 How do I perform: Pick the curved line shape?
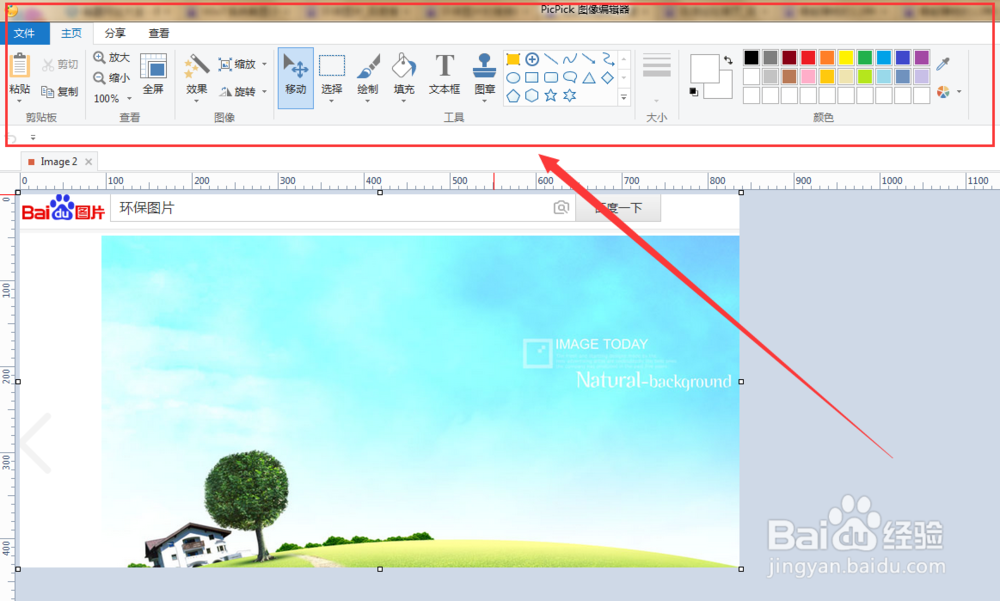point(570,59)
